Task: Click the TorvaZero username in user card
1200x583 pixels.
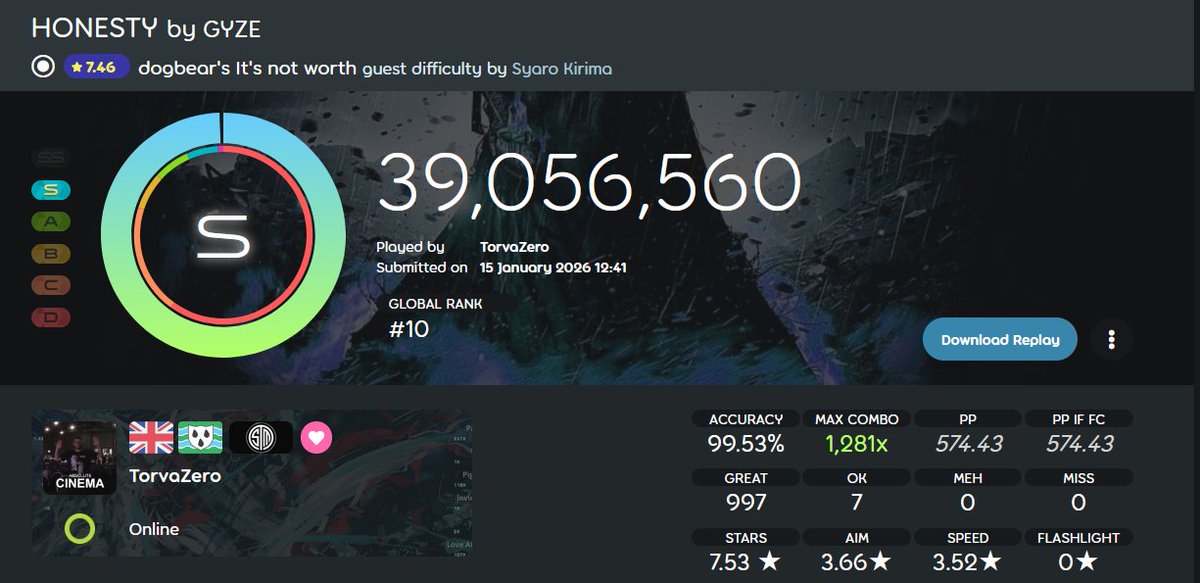Action: (x=175, y=475)
